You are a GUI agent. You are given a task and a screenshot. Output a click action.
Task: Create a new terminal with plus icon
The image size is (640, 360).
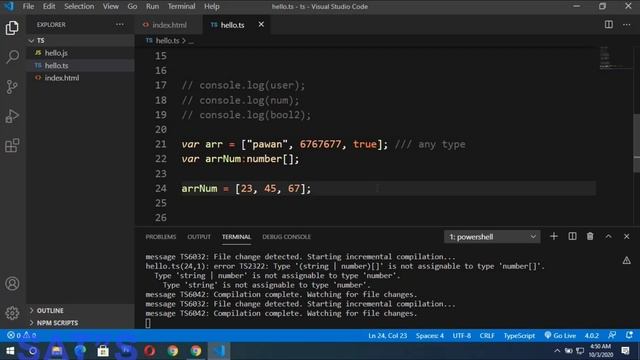[x=553, y=236]
